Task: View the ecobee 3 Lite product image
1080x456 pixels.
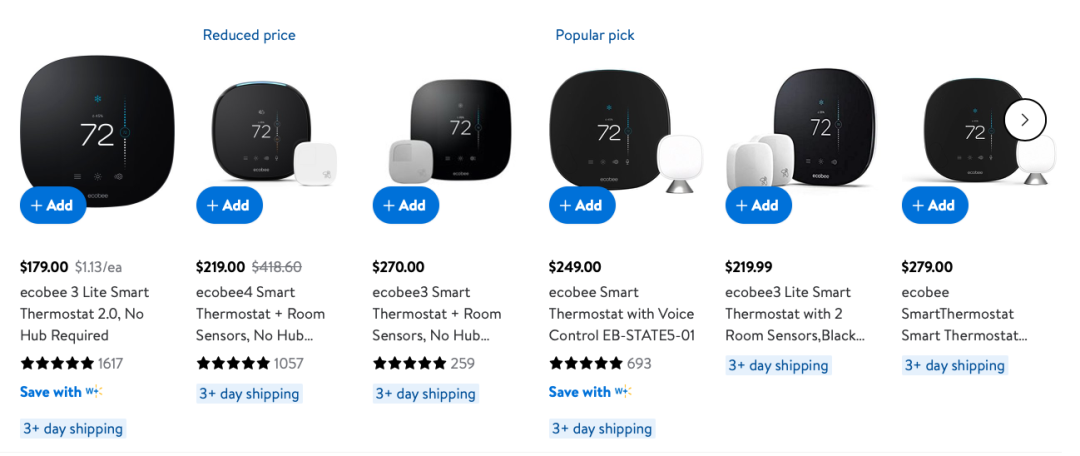Action: (x=97, y=131)
